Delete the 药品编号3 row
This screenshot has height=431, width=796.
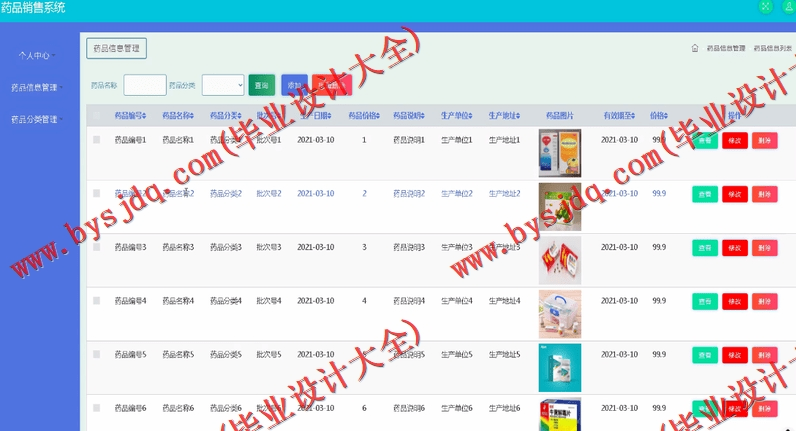pyautogui.click(x=765, y=248)
